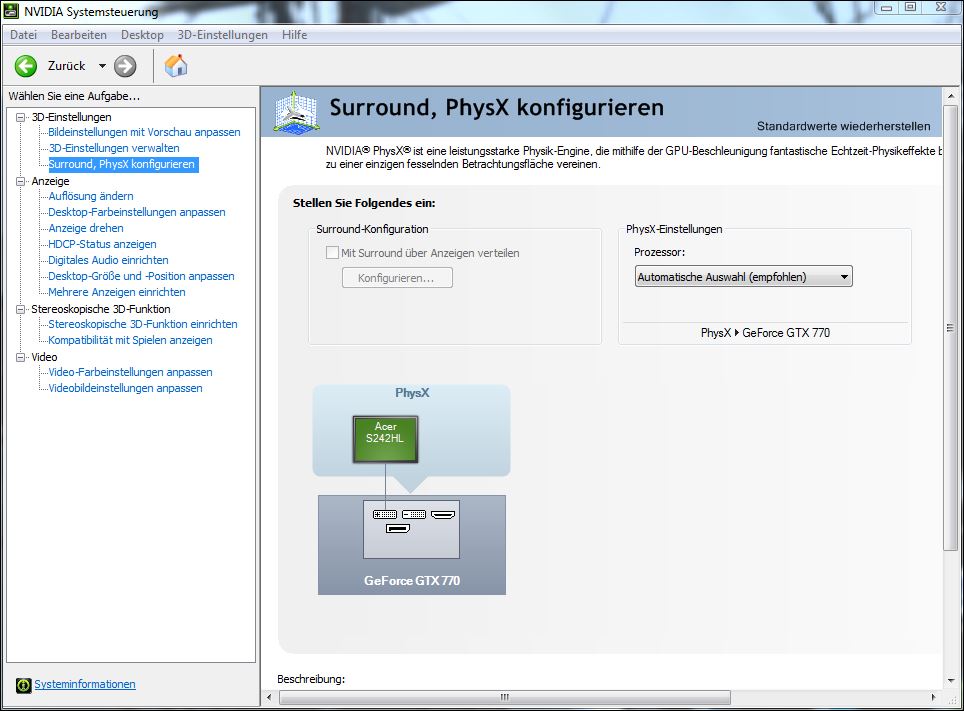Click the PhysX label in the diagram

(x=412, y=392)
